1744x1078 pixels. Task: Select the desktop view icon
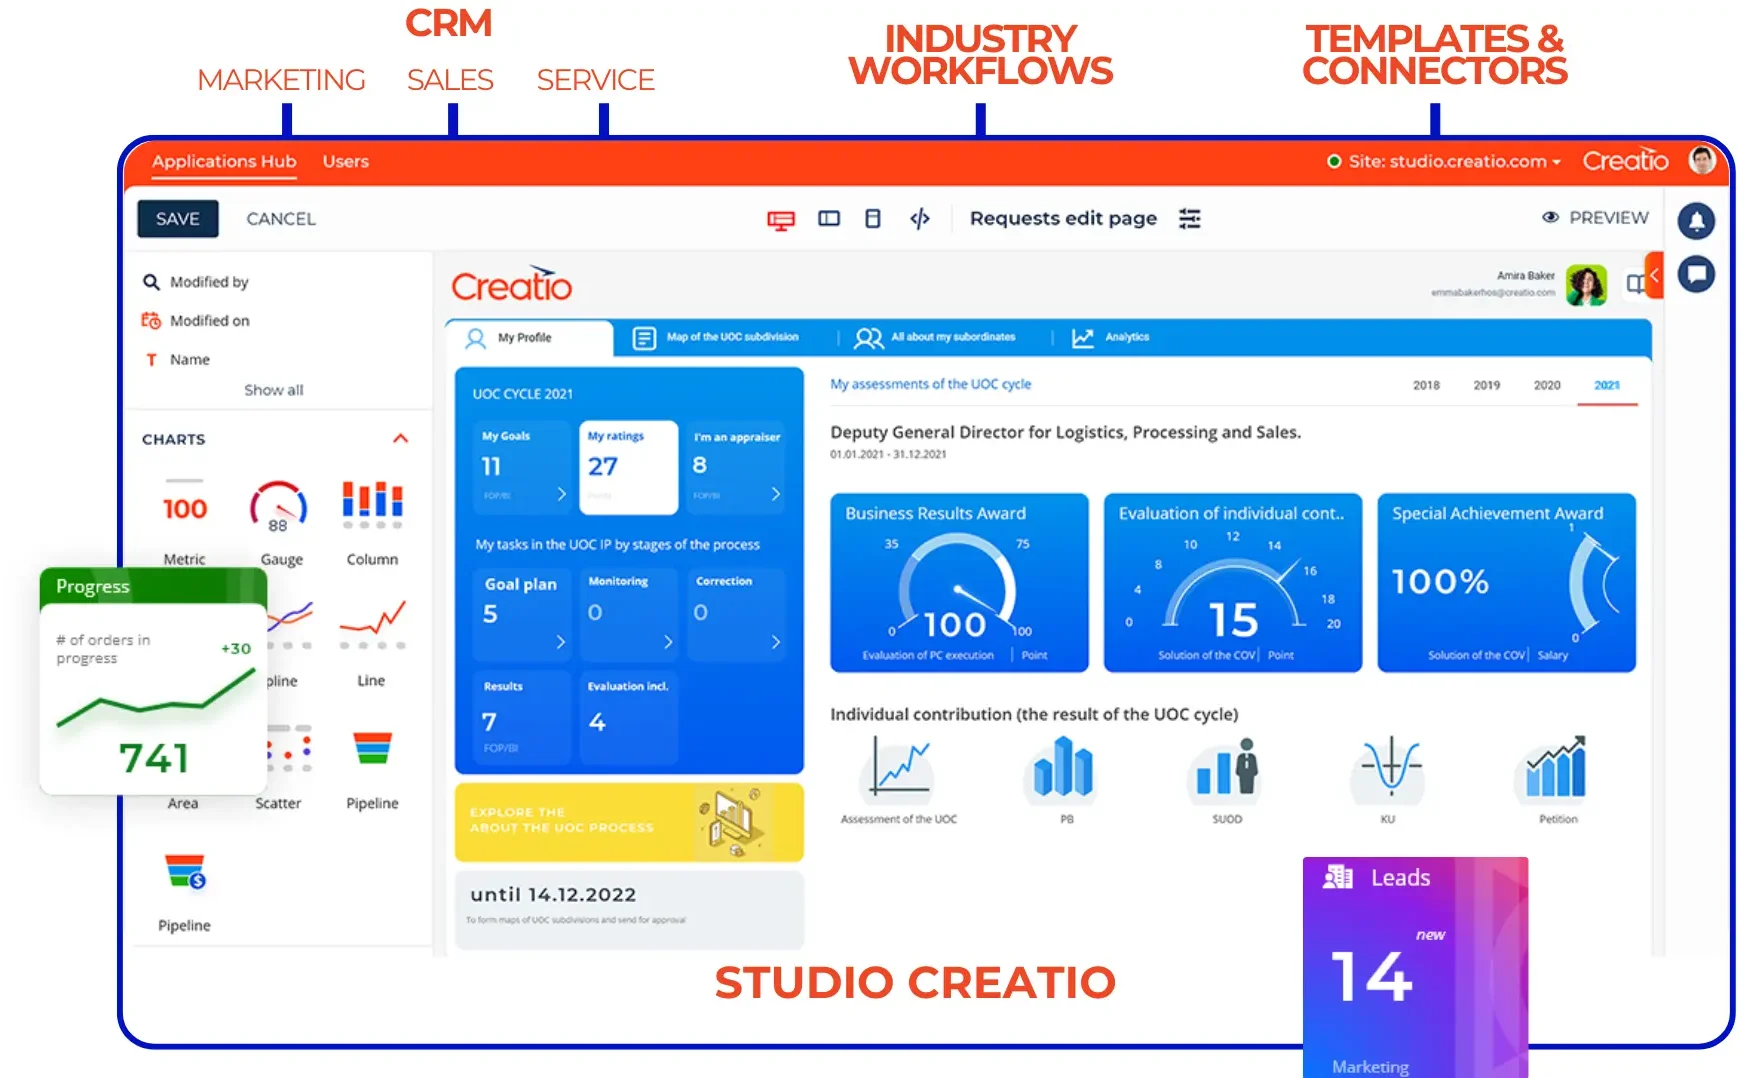pyautogui.click(x=780, y=220)
